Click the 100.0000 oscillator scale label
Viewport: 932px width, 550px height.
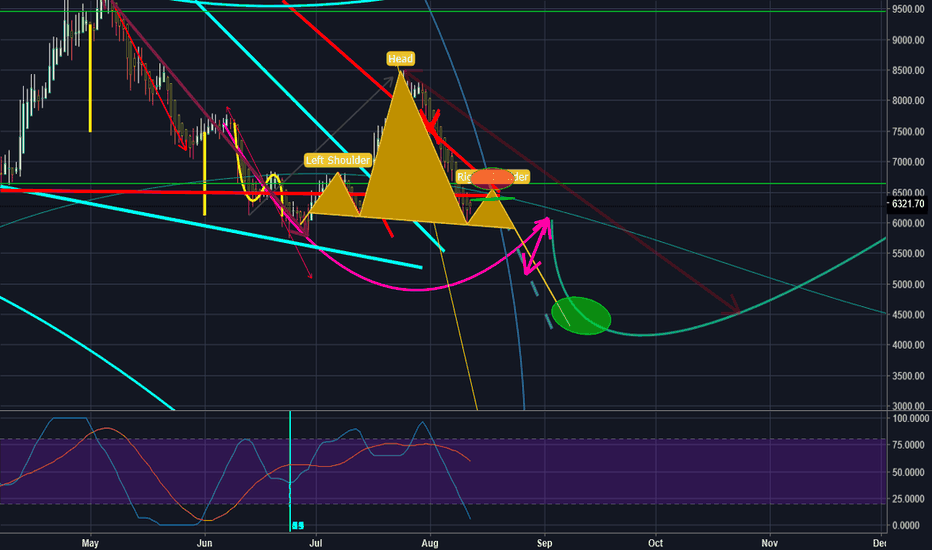(x=911, y=419)
